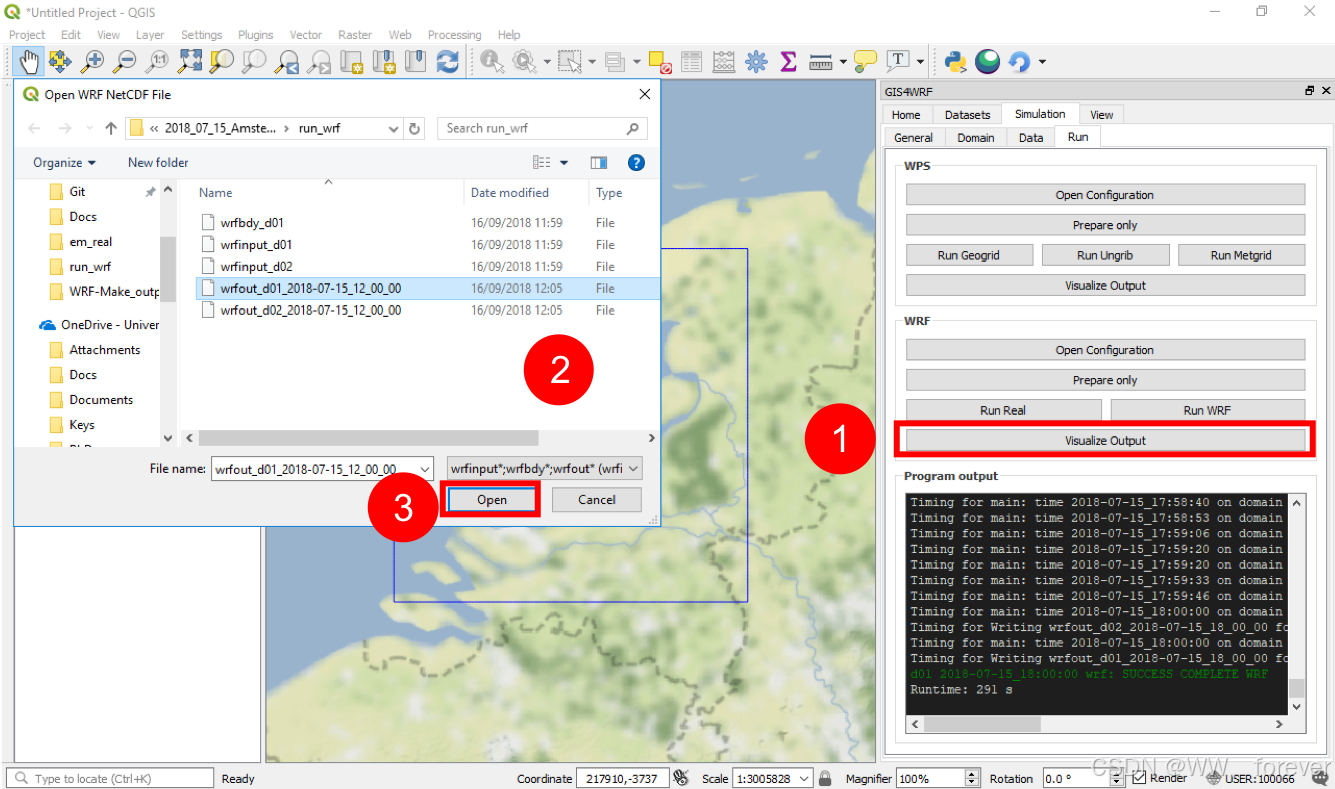The image size is (1335, 789).
Task: Open the Measure tool dropdown arrow
Action: (x=842, y=62)
